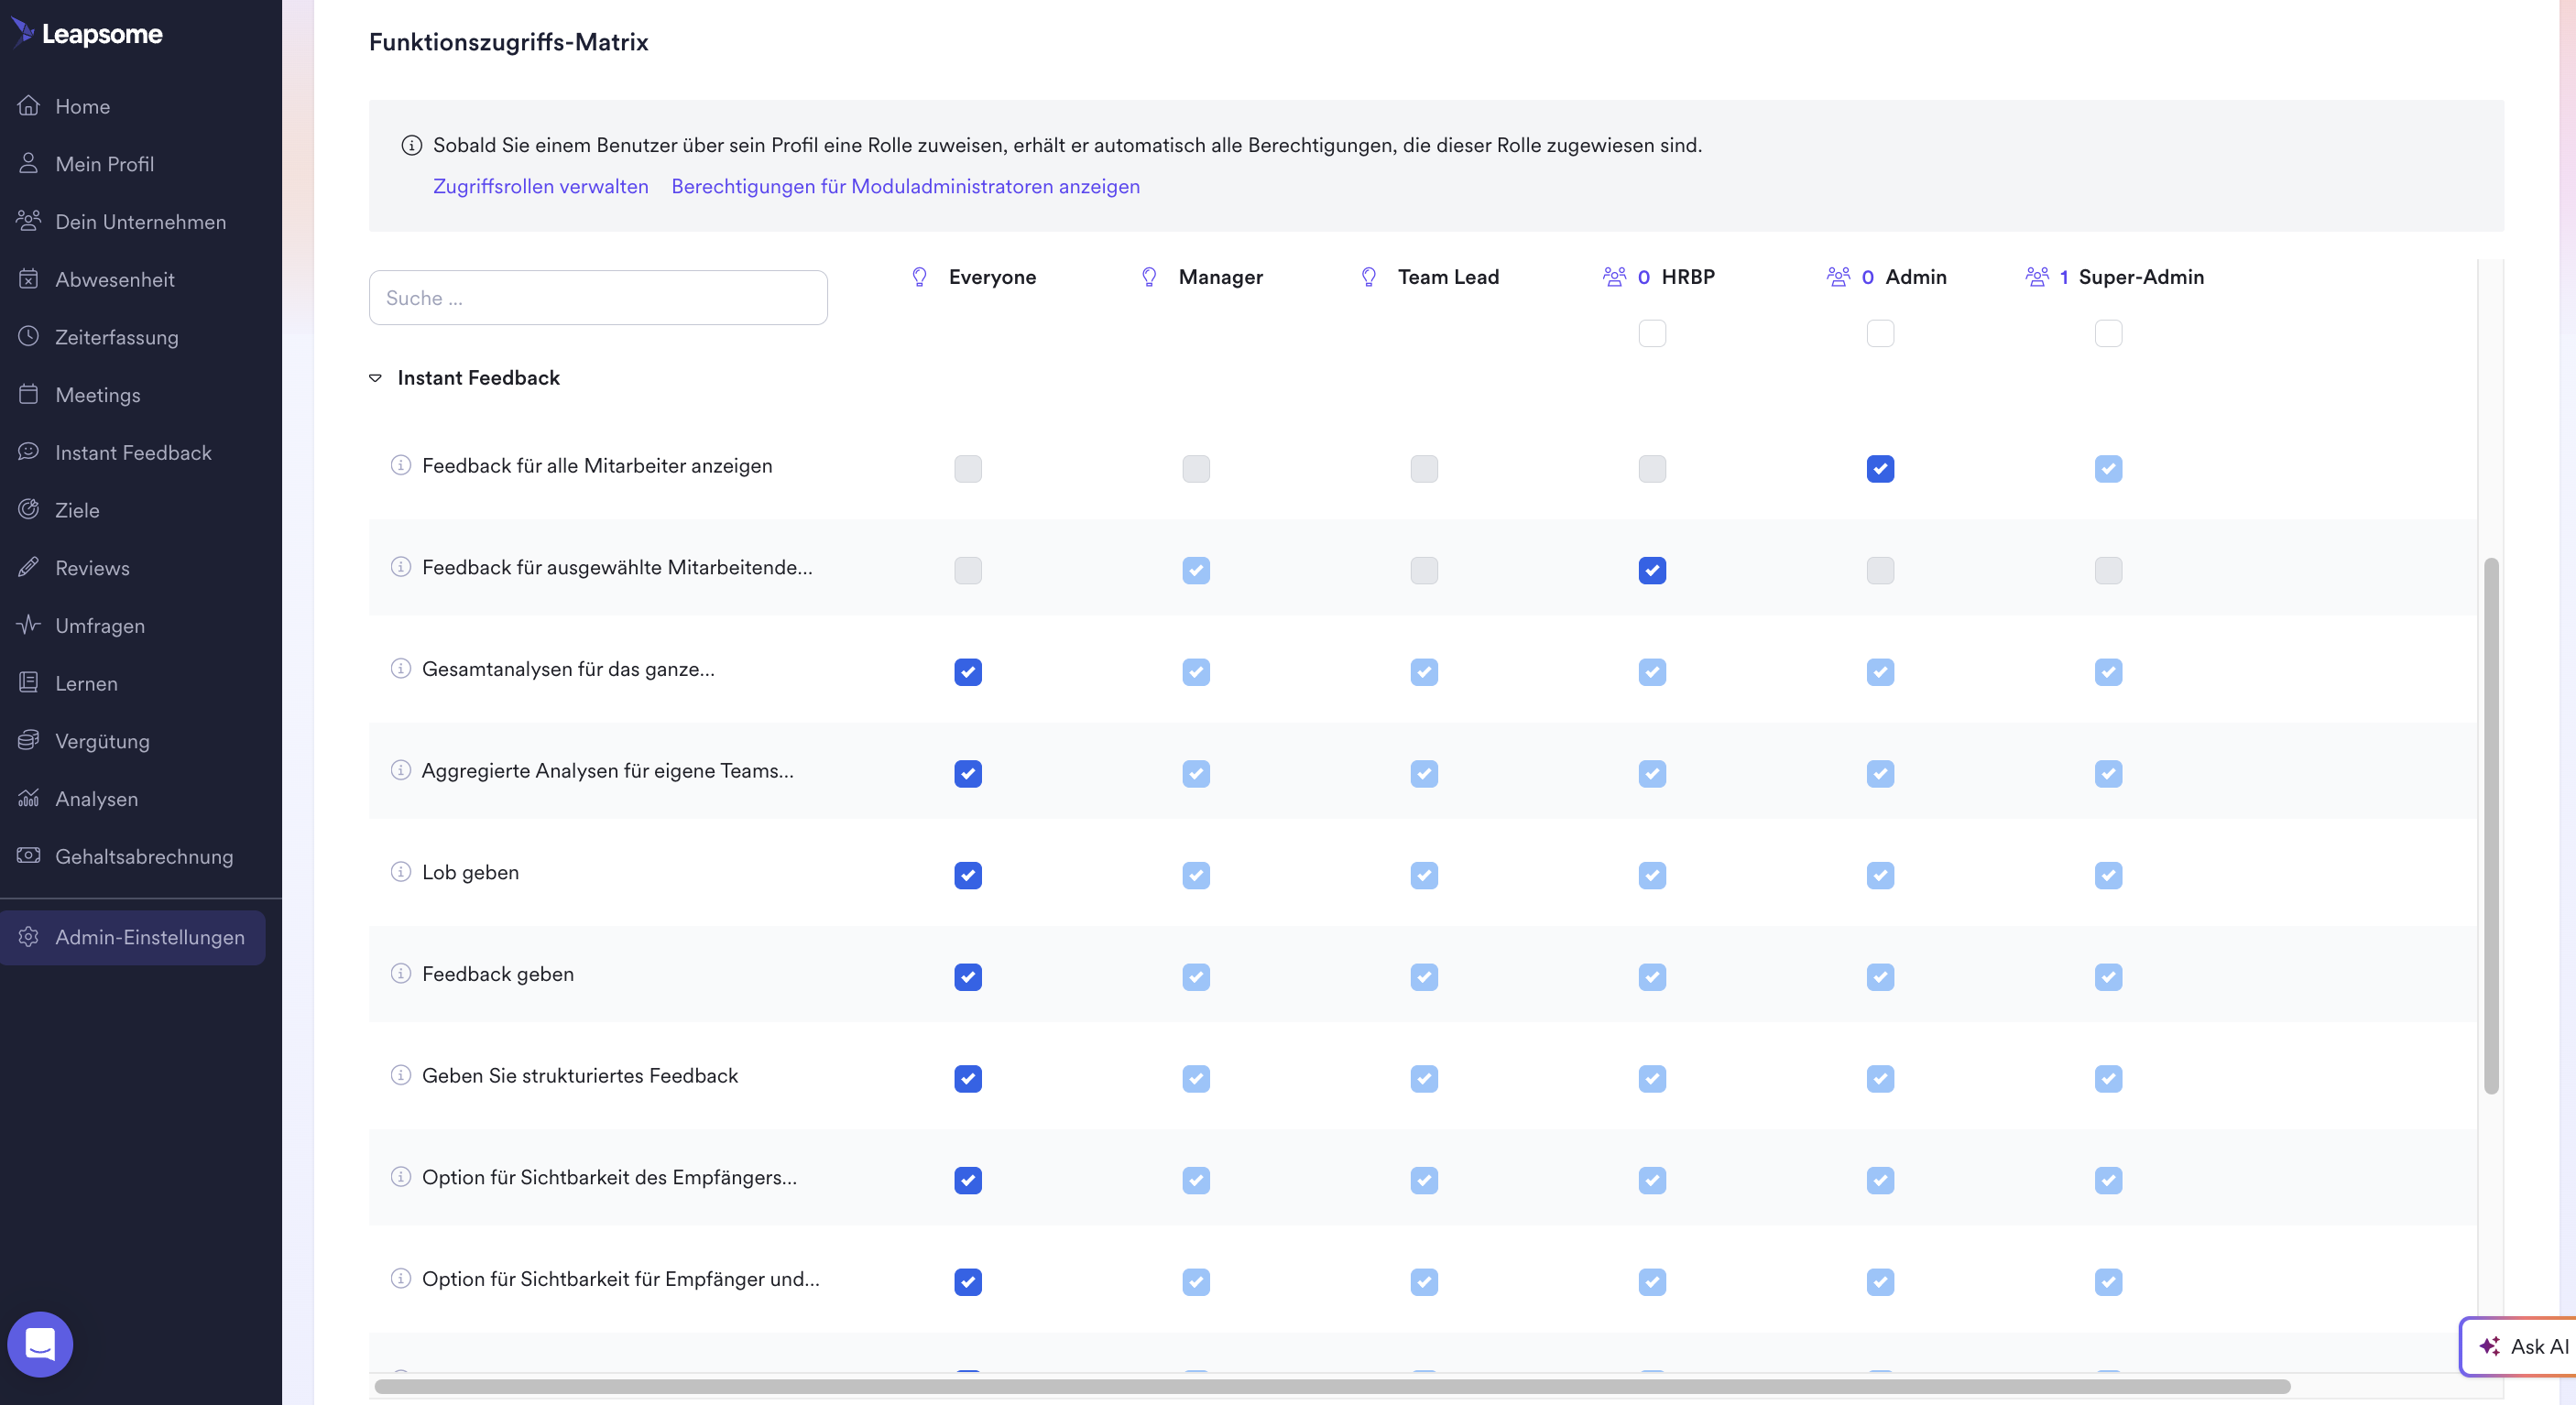Click the Ziele target icon
The height and width of the screenshot is (1405, 2576).
tap(29, 509)
